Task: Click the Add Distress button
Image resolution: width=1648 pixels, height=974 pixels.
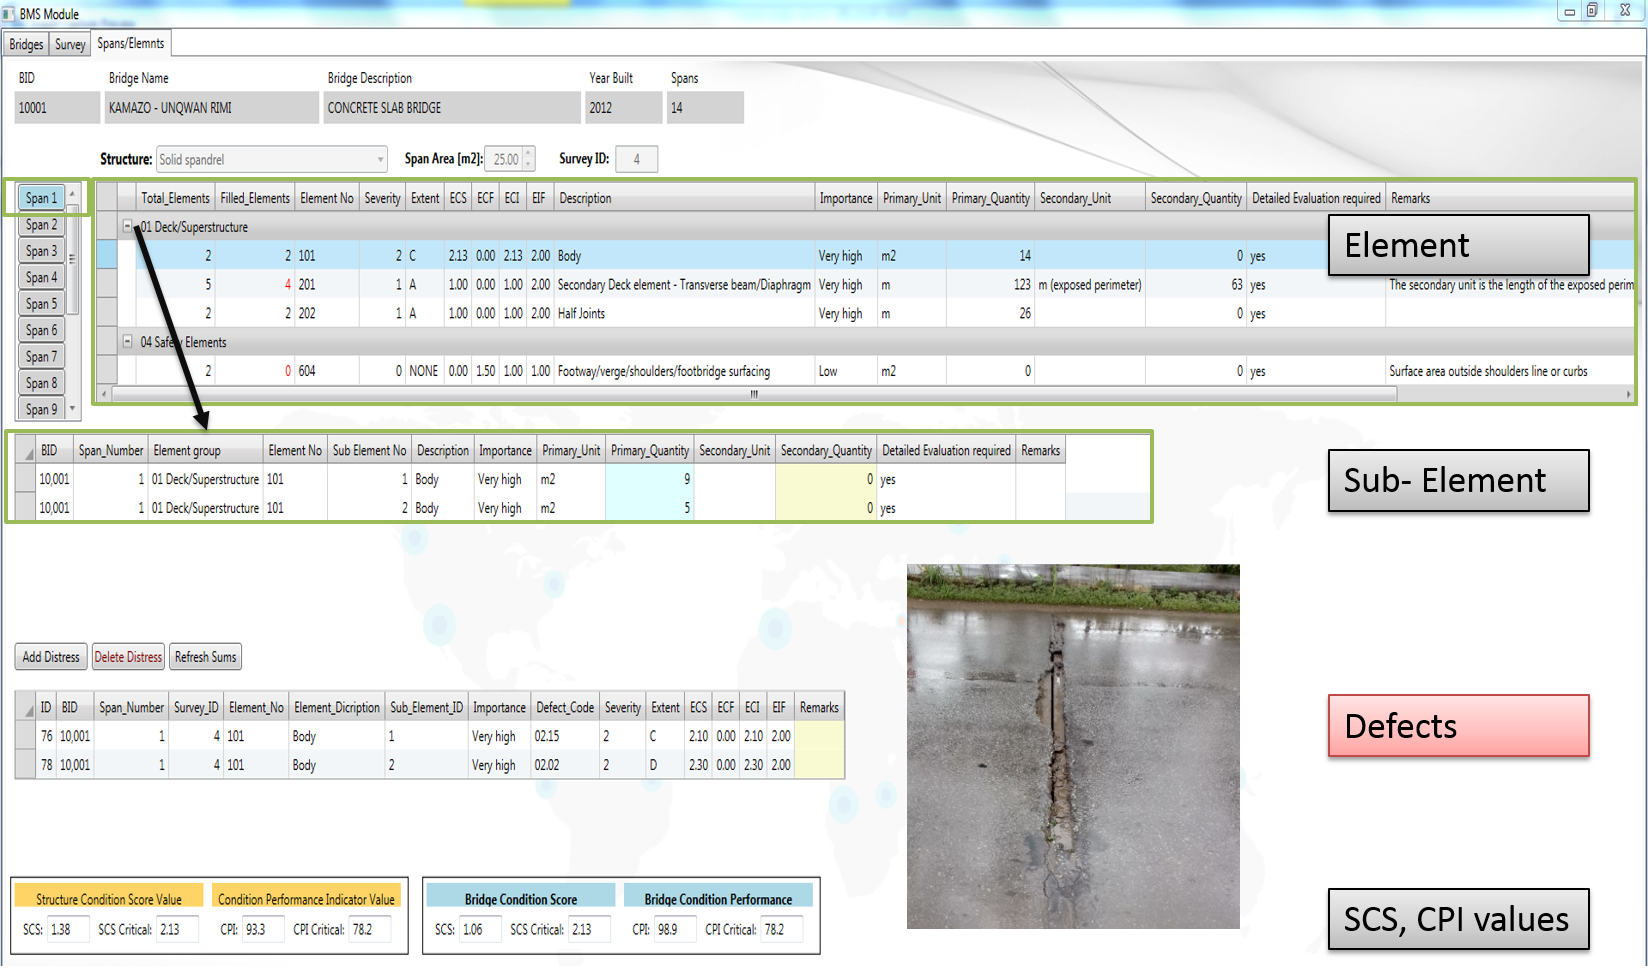Action: 51,657
